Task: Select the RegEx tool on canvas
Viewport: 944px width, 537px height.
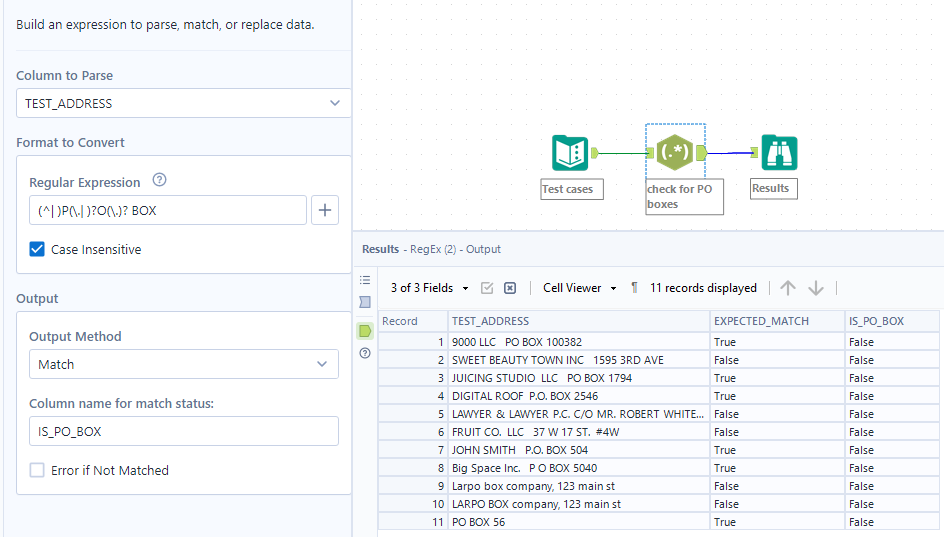Action: [675, 153]
